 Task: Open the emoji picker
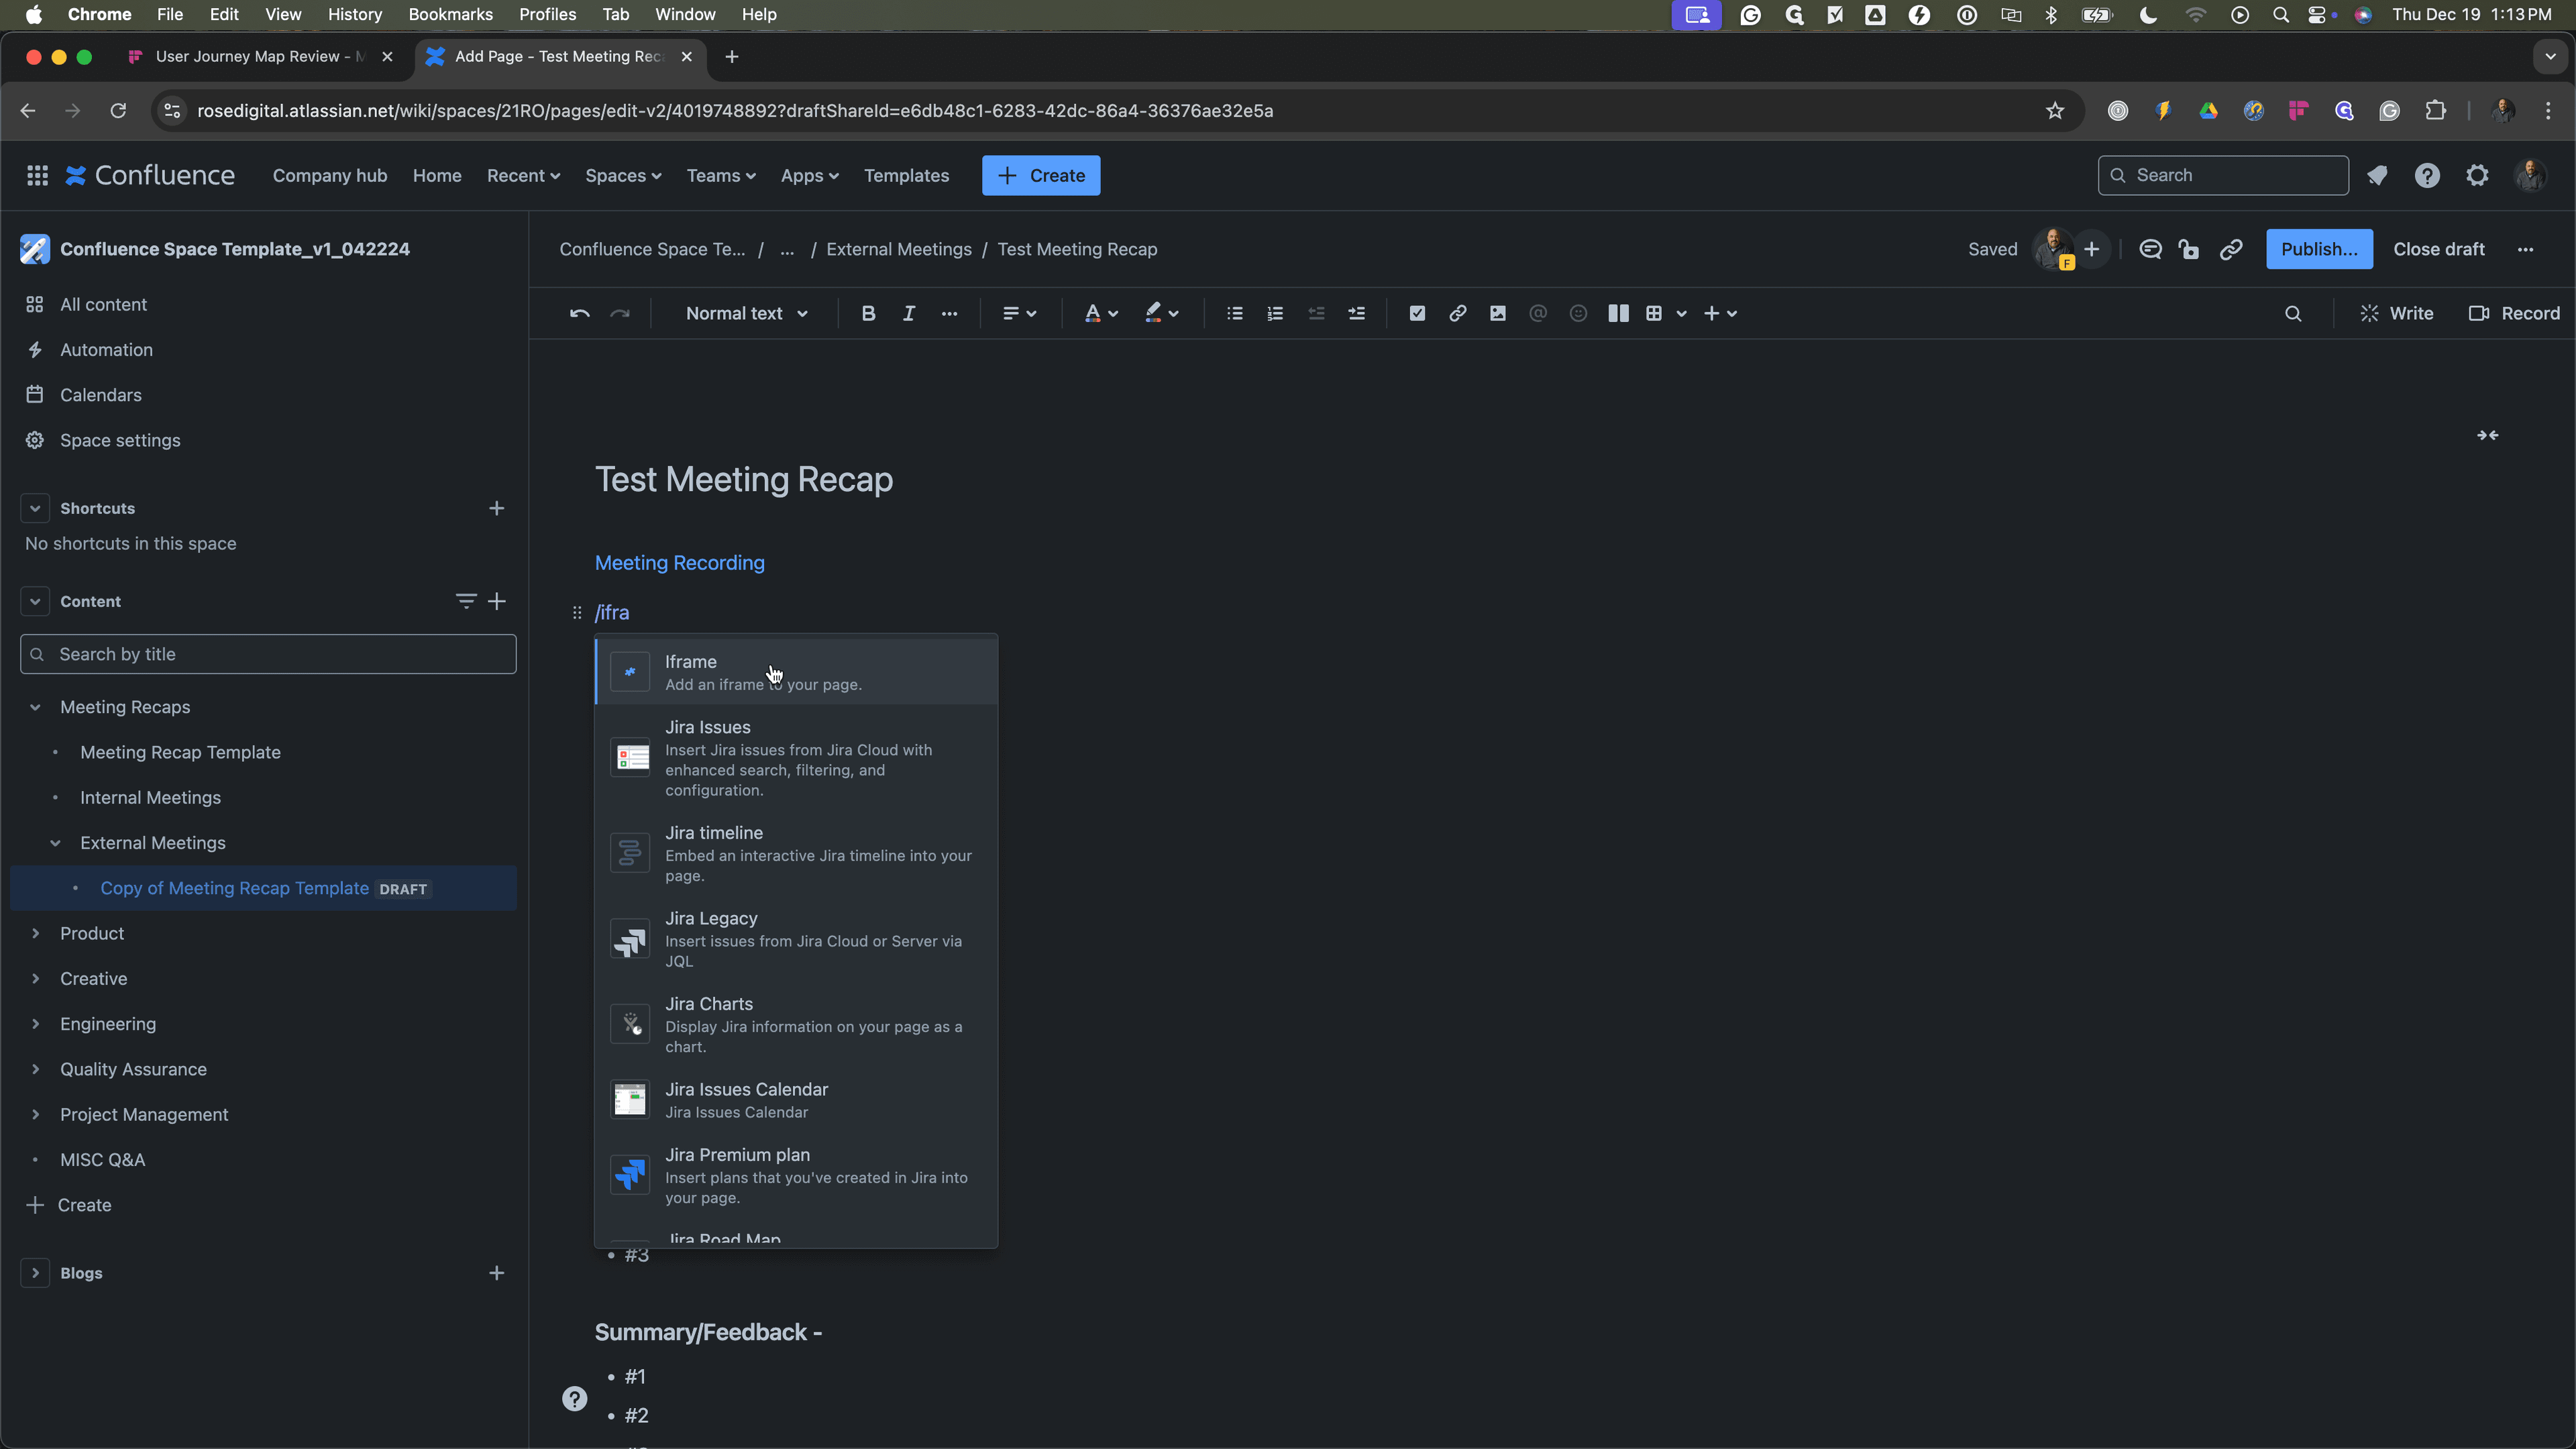tap(1578, 313)
